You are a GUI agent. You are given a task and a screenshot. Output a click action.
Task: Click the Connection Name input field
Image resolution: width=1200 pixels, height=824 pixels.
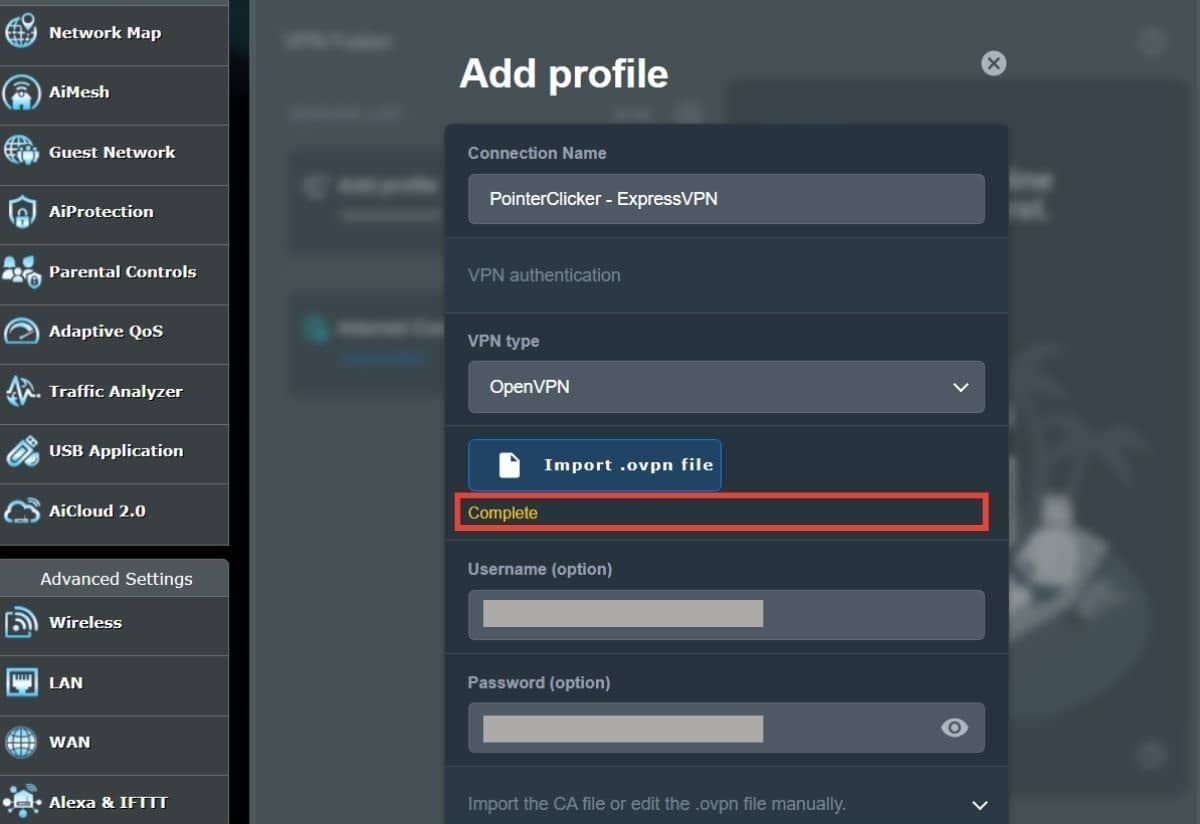click(x=726, y=199)
